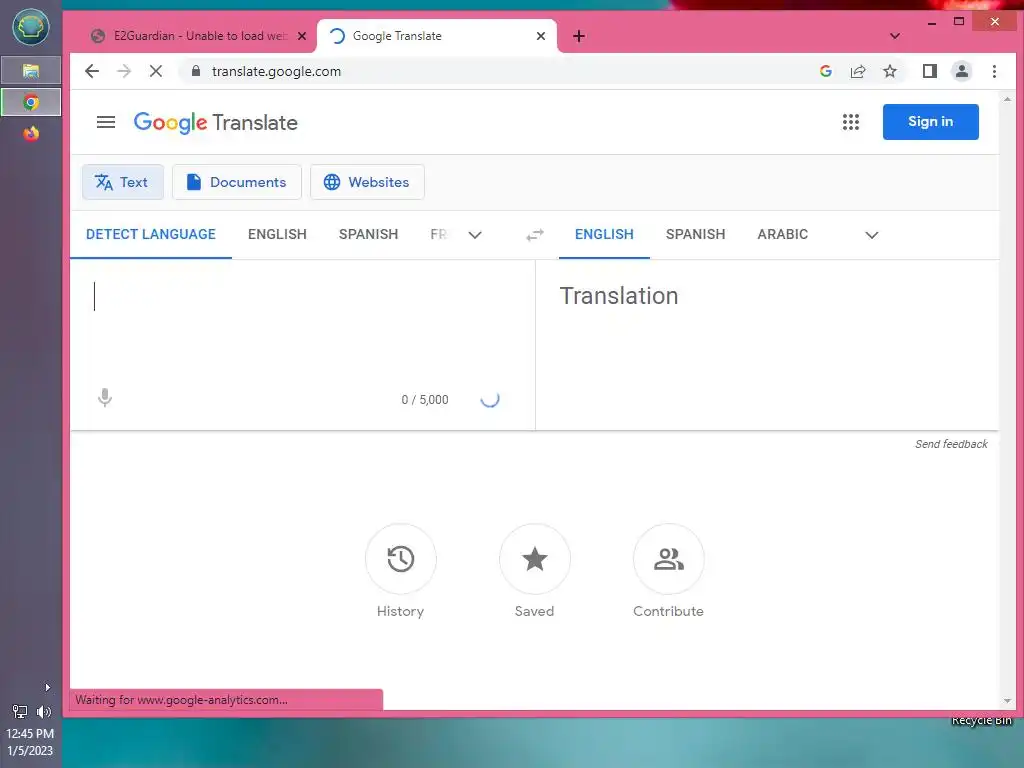The image size is (1024, 768).
Task: Open File Explorer from taskbar
Action: pyautogui.click(x=31, y=70)
